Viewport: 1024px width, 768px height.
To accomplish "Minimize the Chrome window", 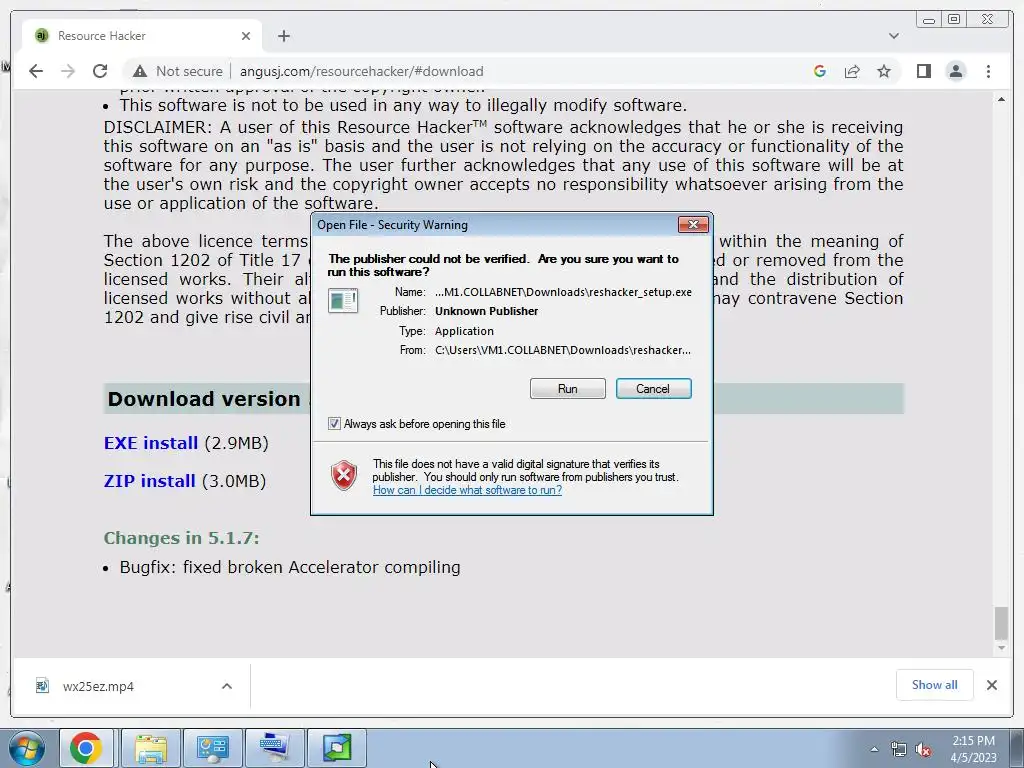I will 929,20.
